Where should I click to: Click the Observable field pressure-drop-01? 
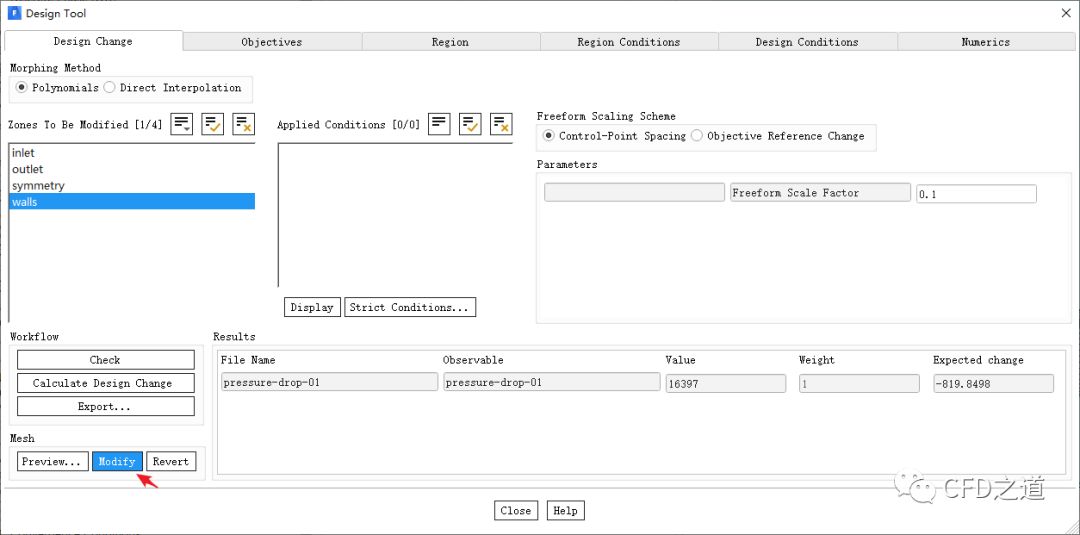pyautogui.click(x=552, y=384)
